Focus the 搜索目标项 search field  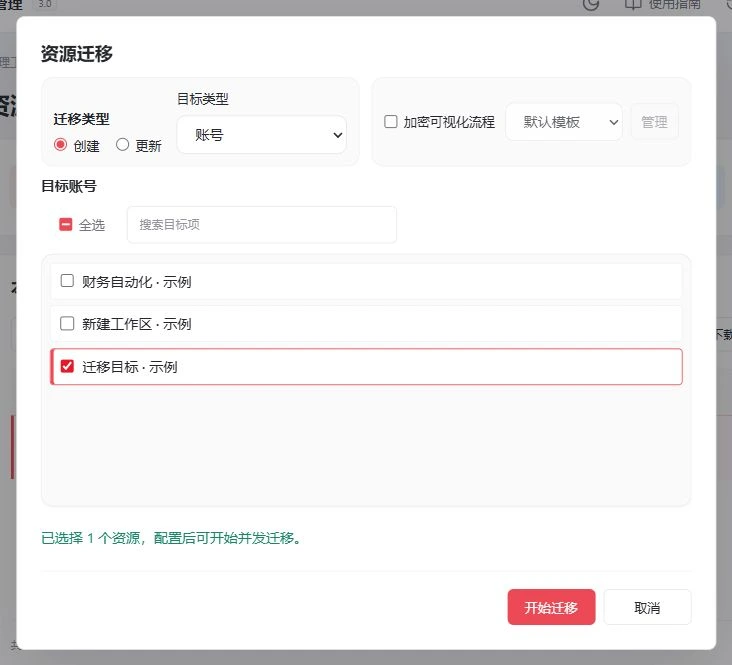click(262, 225)
